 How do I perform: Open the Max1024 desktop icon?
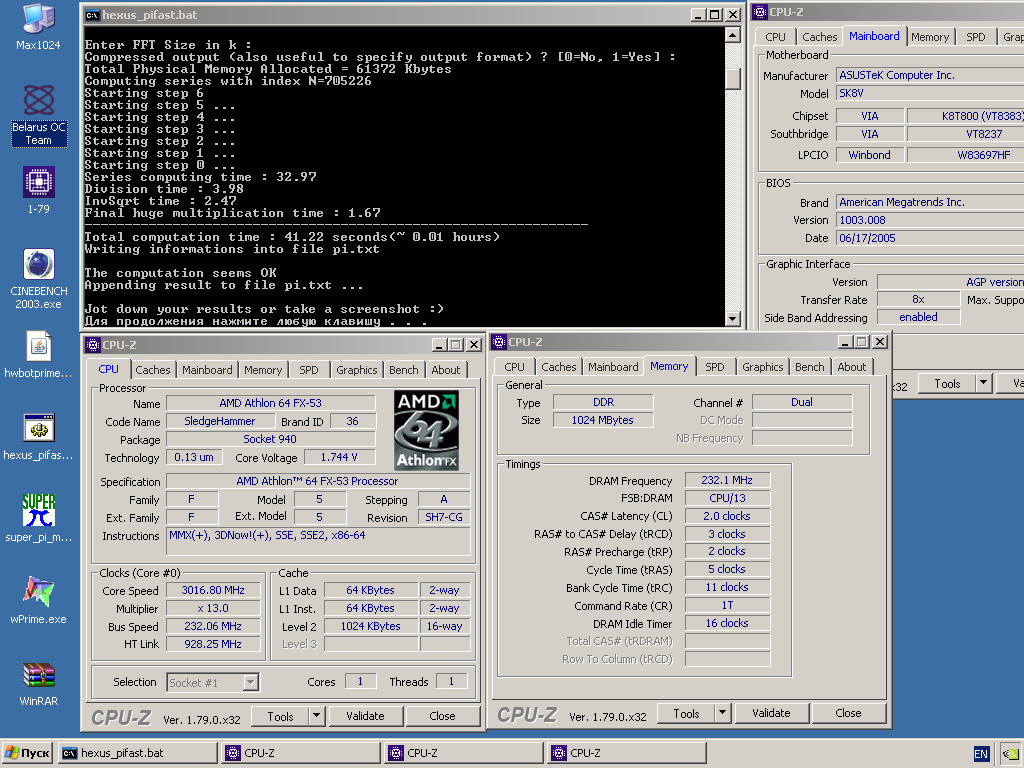(x=38, y=26)
